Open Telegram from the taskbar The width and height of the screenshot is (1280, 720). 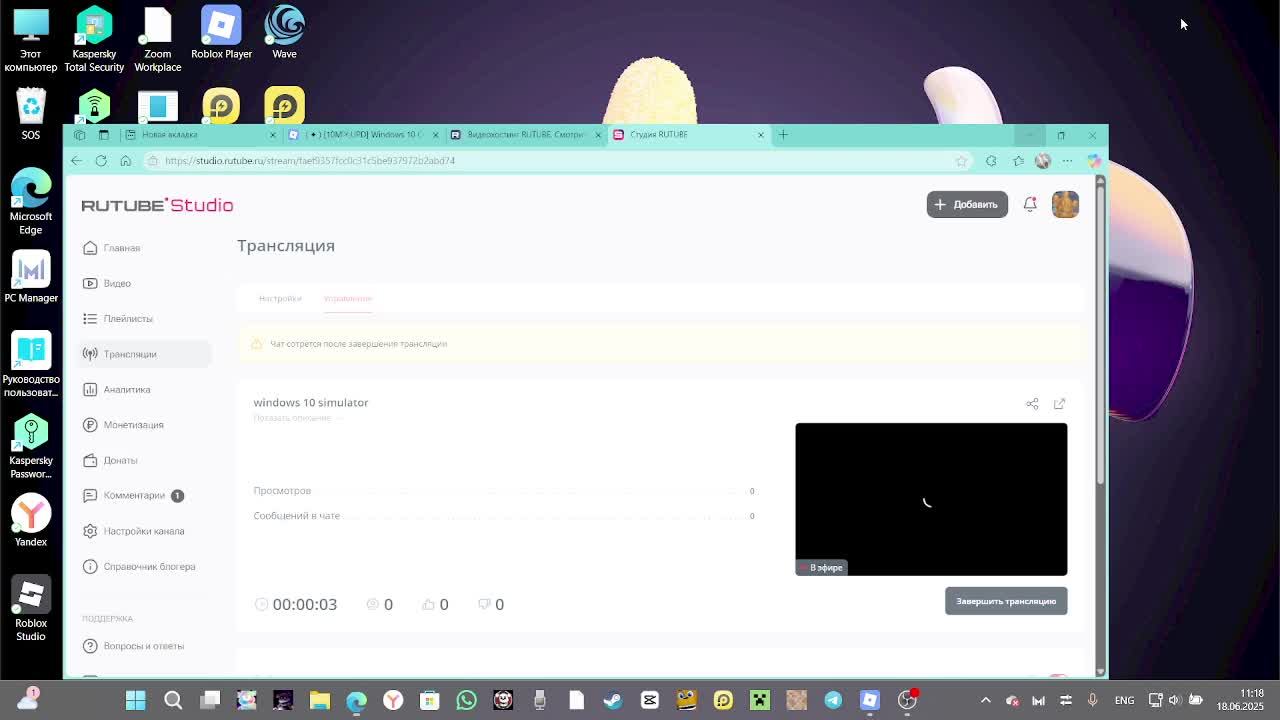(x=833, y=700)
